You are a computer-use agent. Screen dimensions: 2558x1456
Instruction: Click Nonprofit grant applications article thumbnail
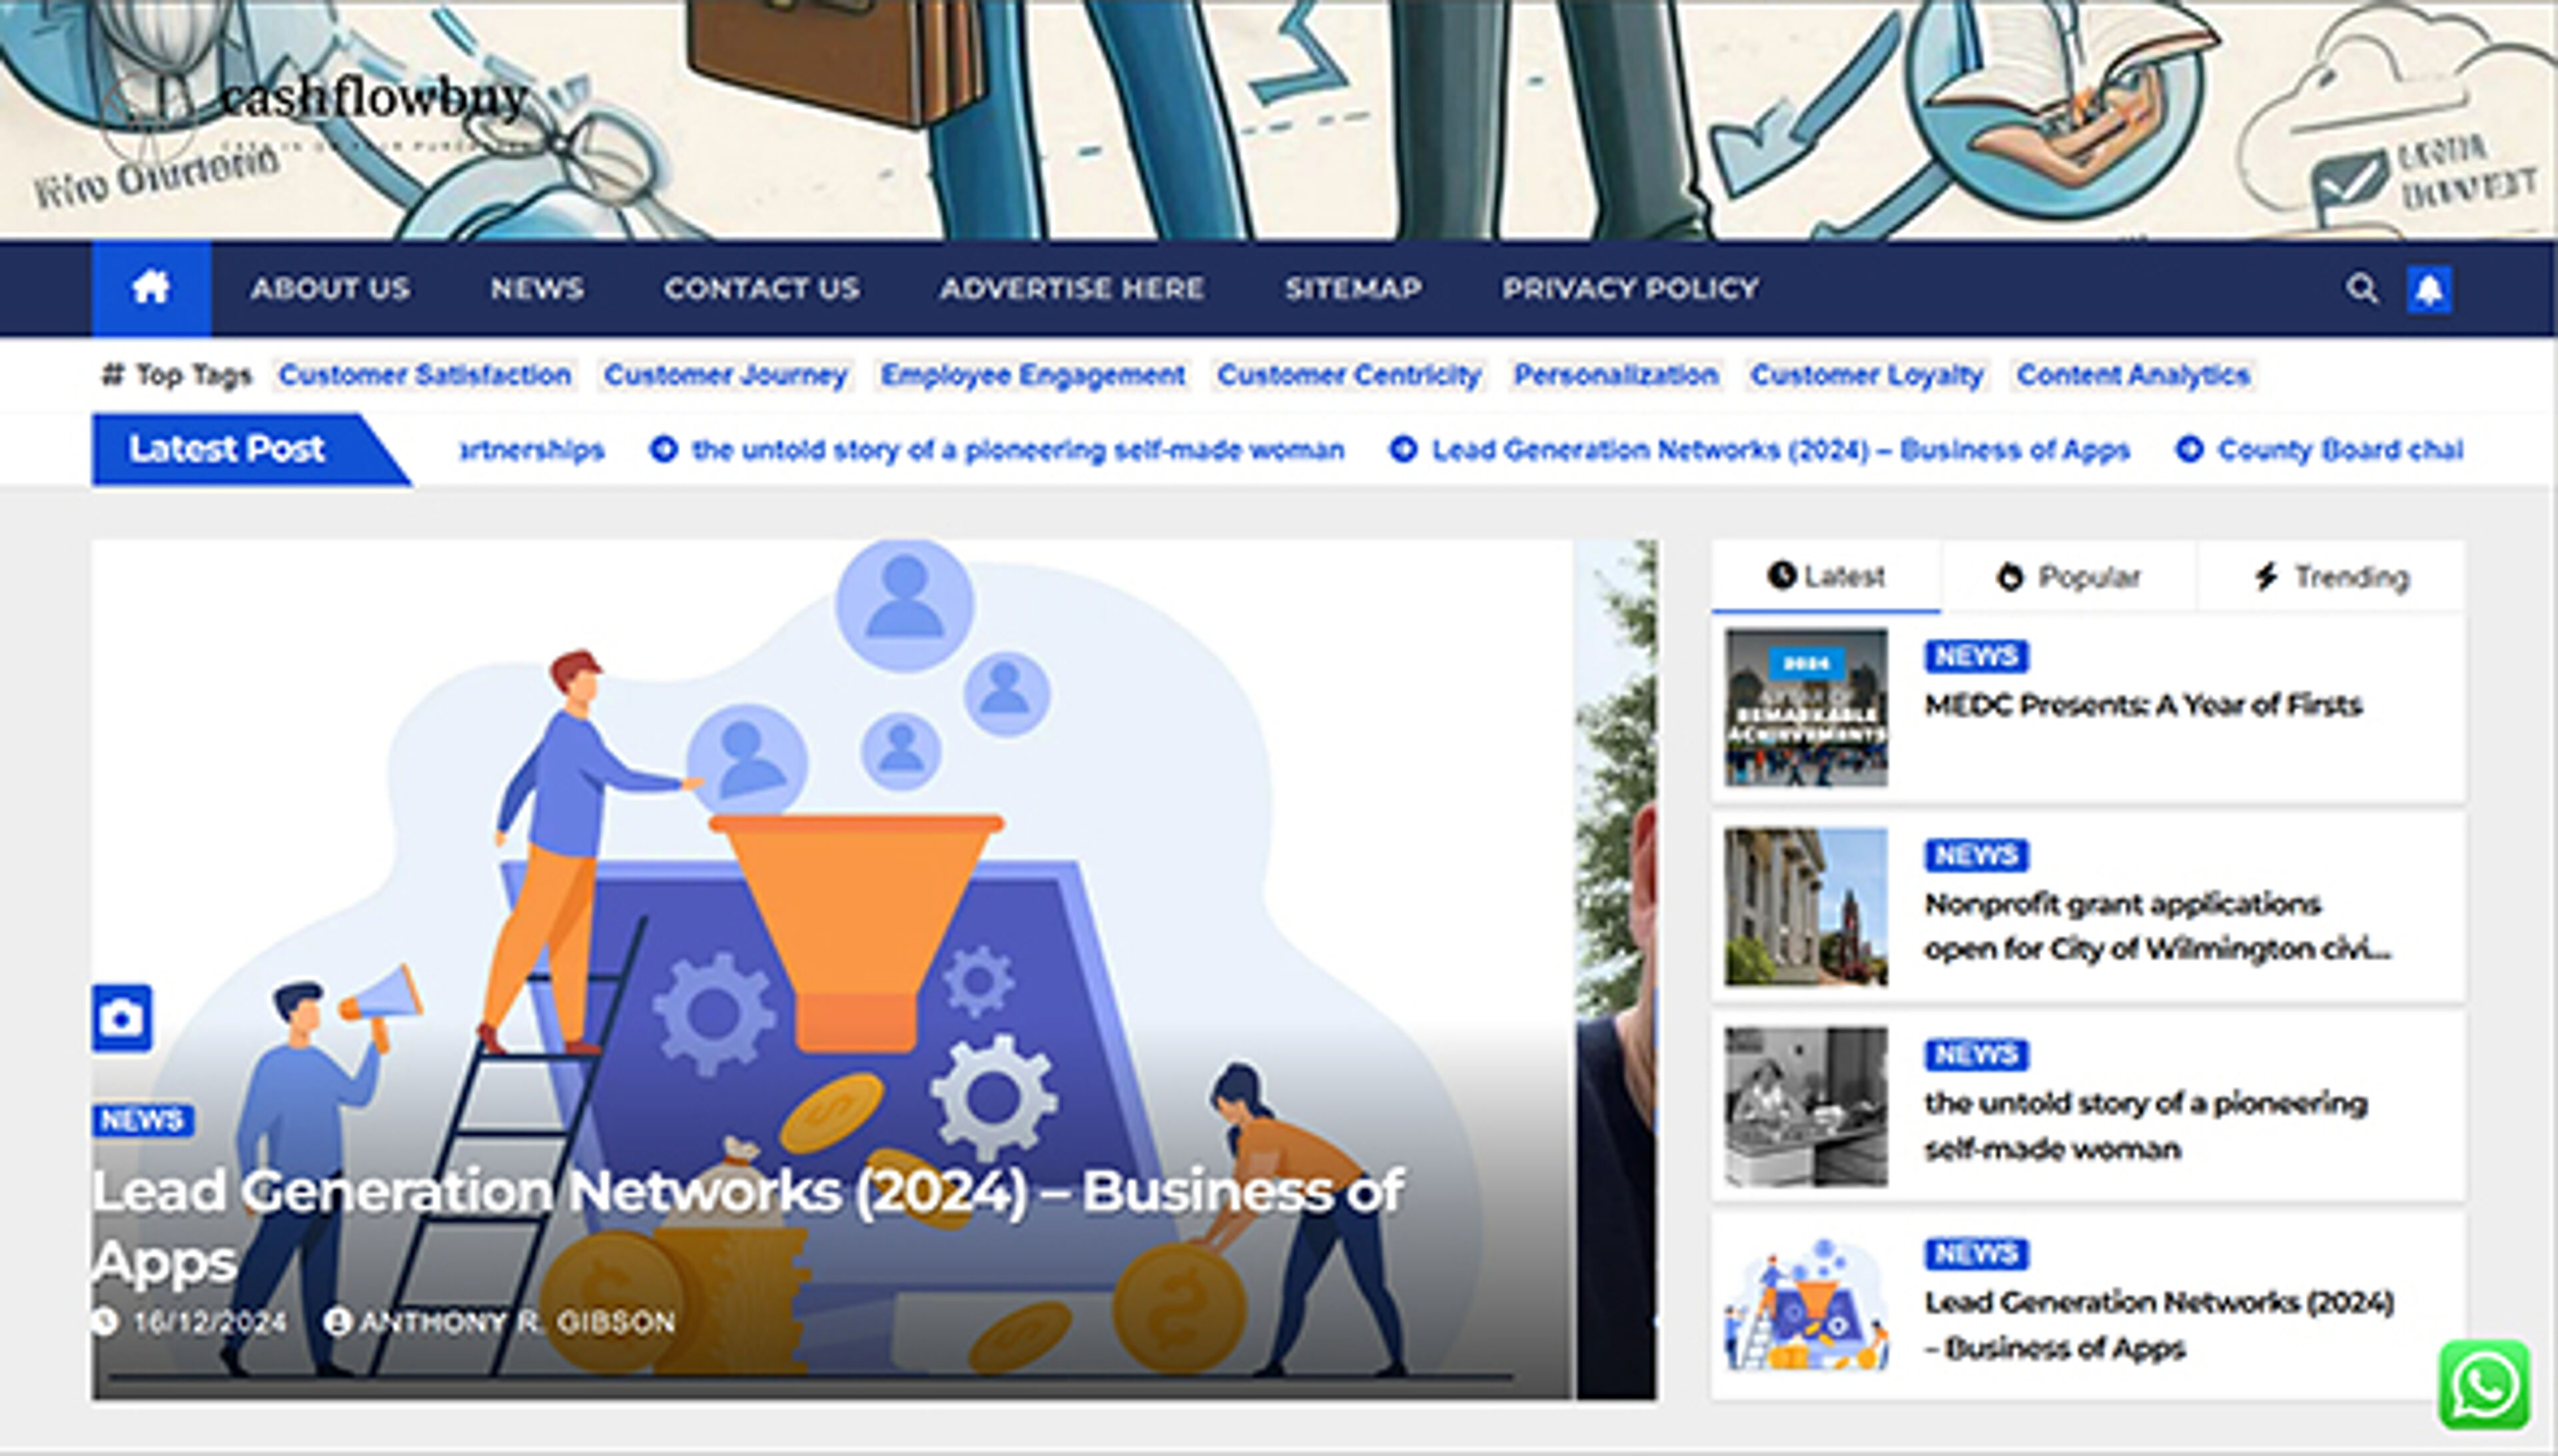(x=1805, y=907)
